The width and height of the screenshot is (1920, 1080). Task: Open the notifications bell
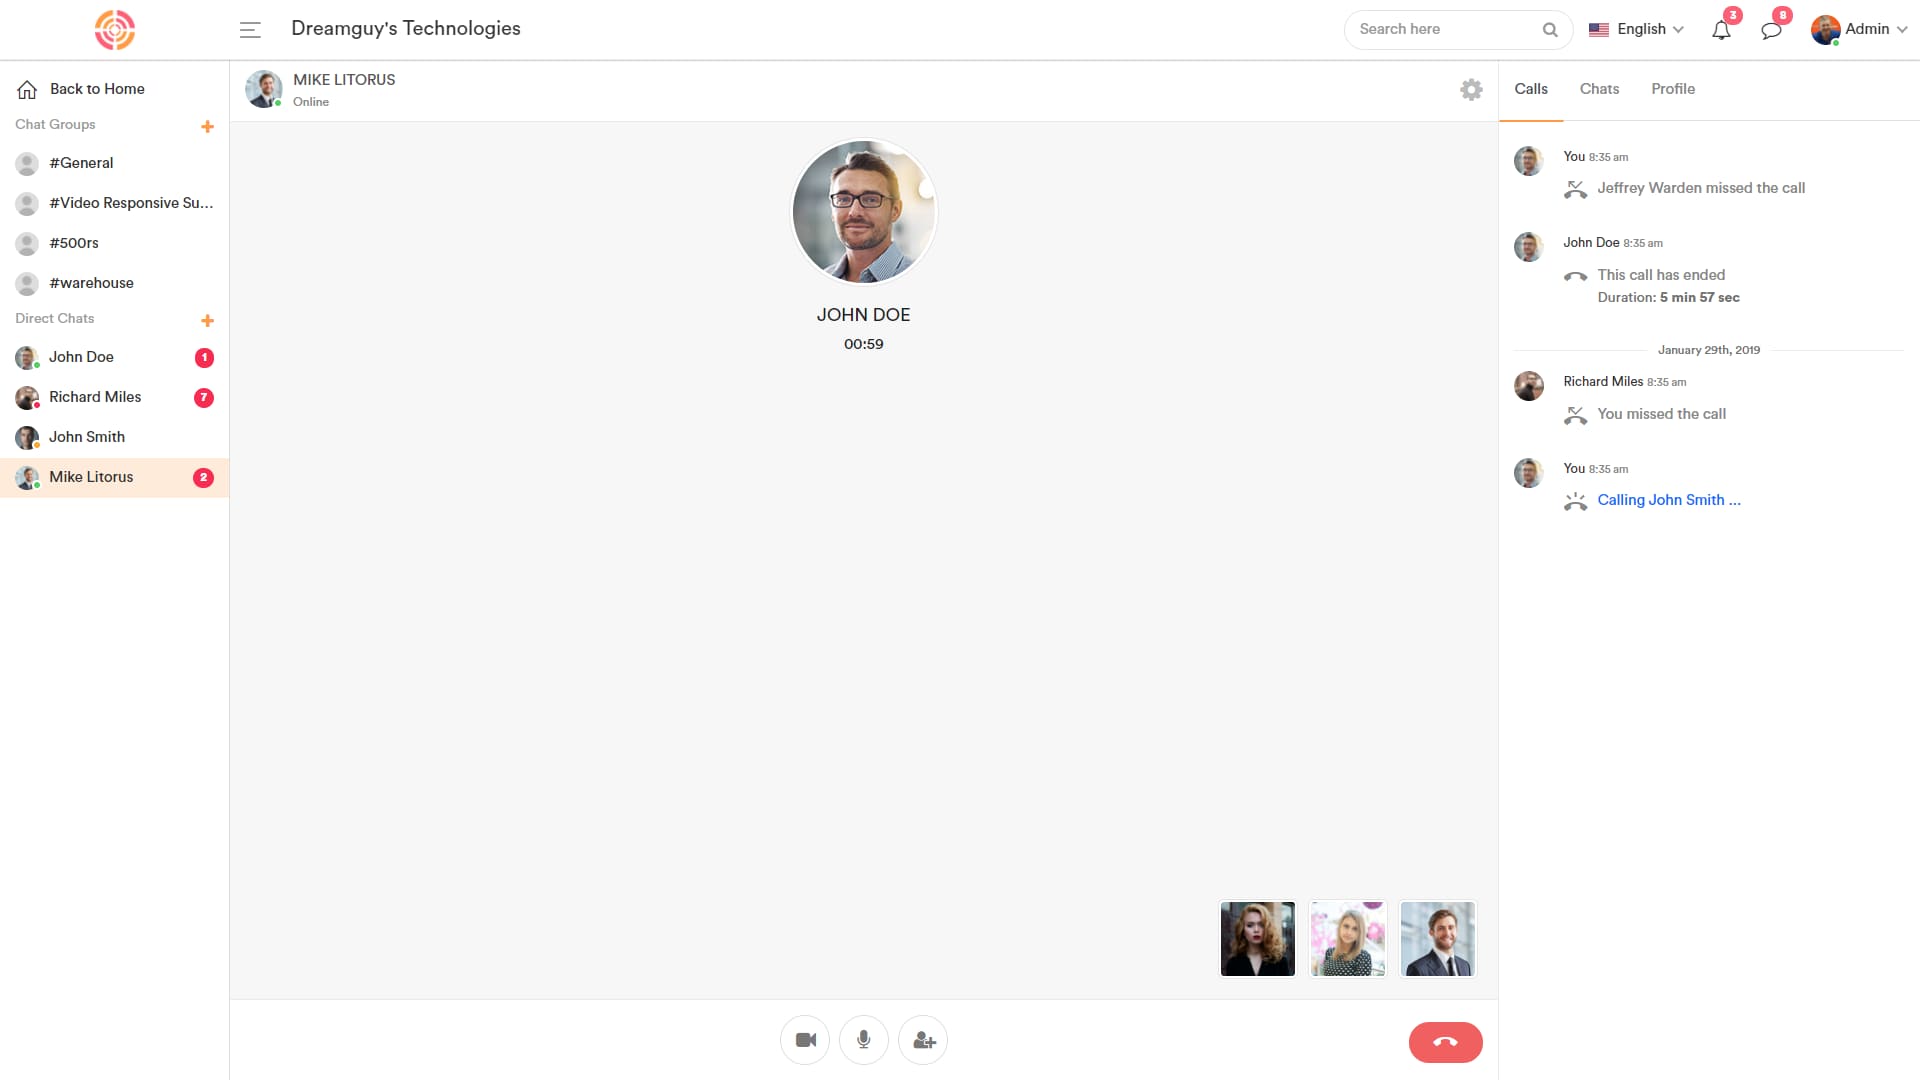pos(1721,30)
